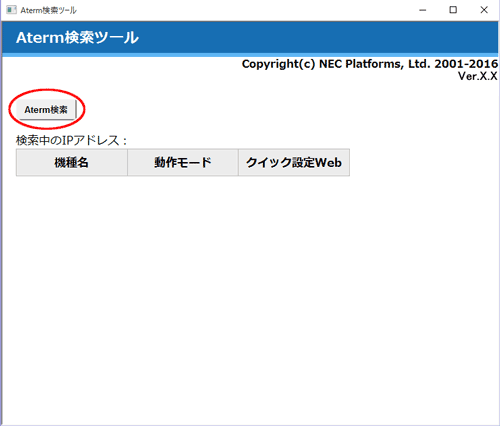The image size is (500, 426).
Task: Select the 機種名 column header
Action: pos(72,162)
